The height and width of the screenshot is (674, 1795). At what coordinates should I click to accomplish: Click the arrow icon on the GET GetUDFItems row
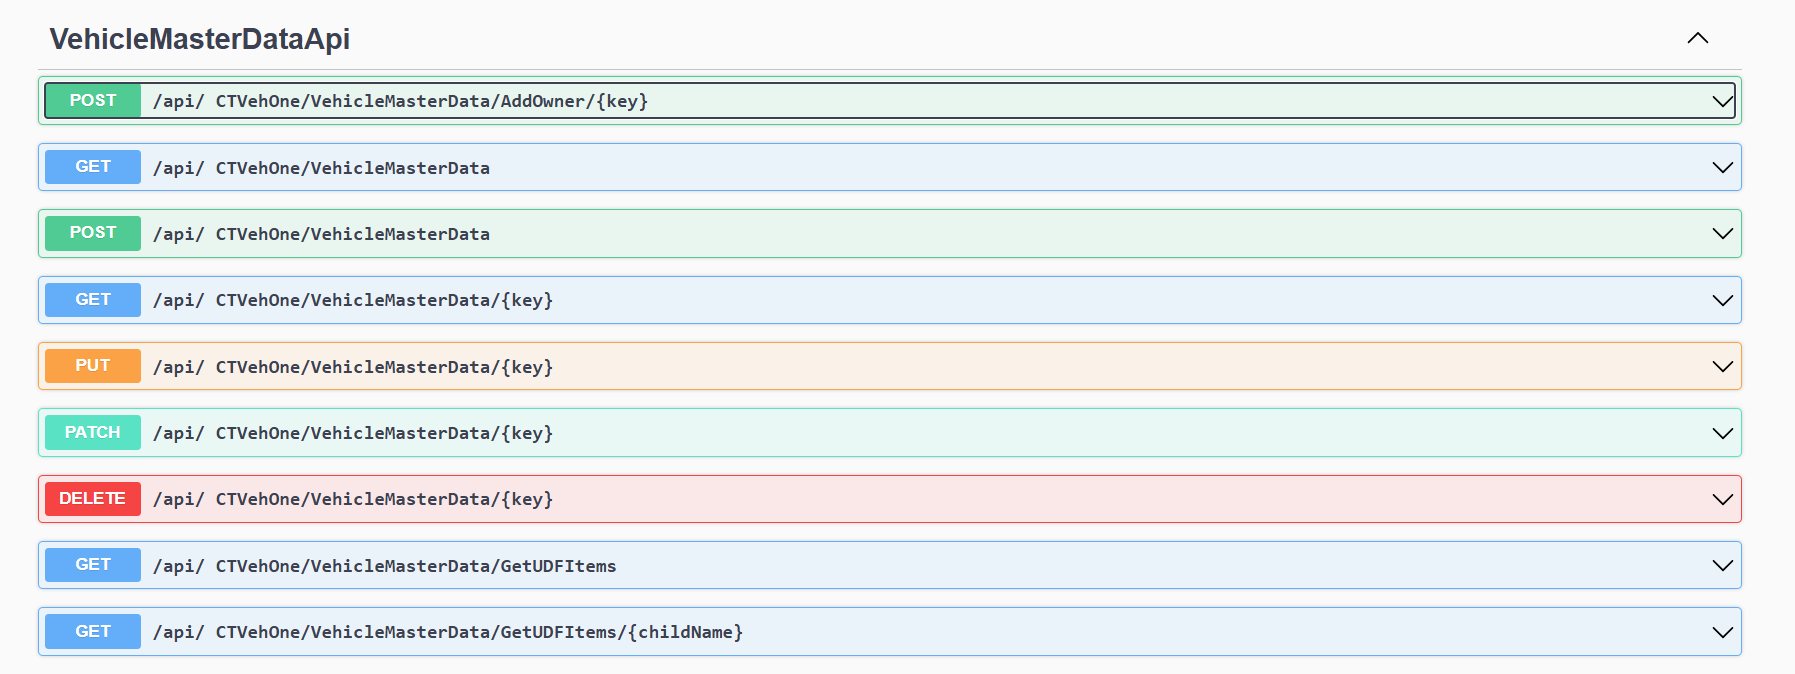(x=1721, y=566)
